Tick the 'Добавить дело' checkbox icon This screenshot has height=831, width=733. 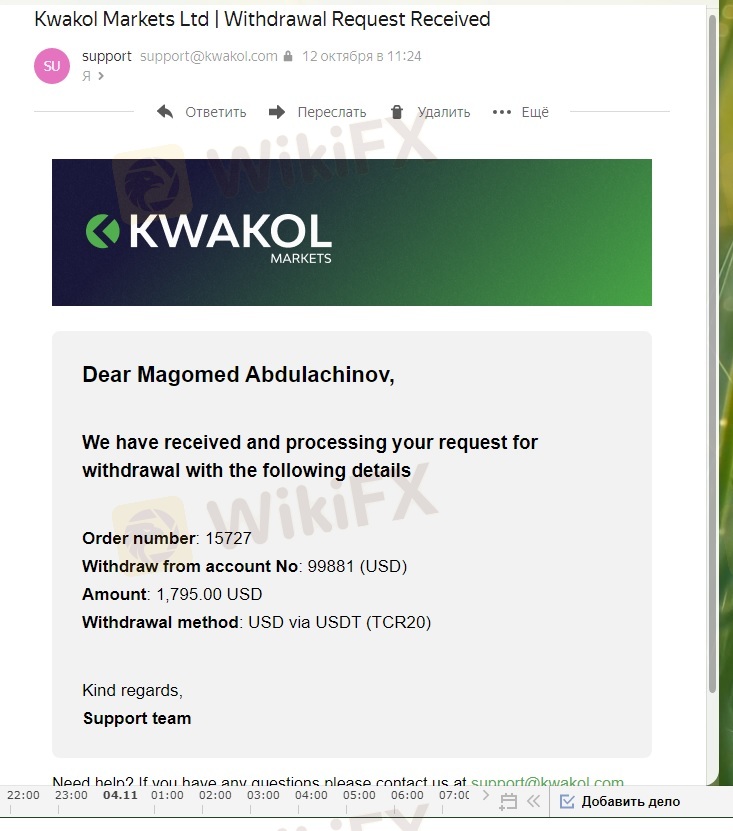567,801
